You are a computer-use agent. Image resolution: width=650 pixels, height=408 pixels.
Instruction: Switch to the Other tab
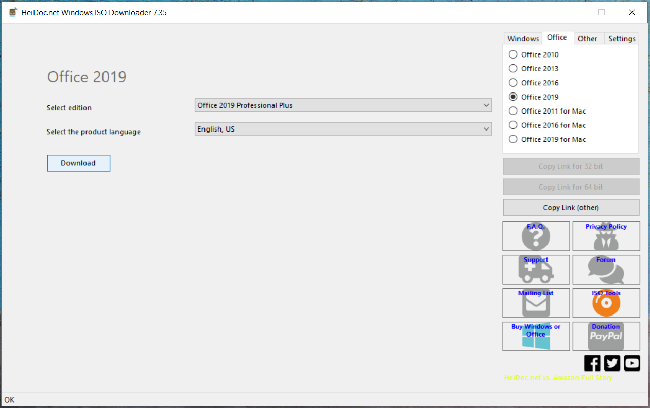[x=587, y=38]
